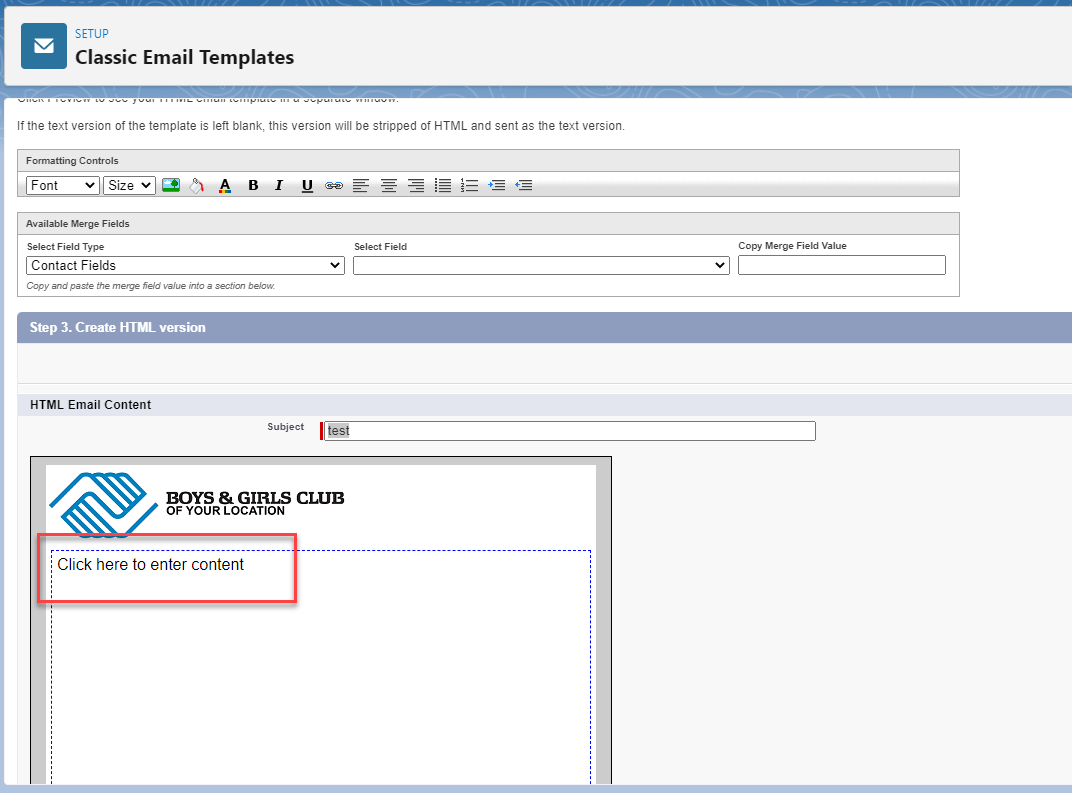The image size is (1072, 793).
Task: Open the Size dropdown
Action: click(x=129, y=185)
